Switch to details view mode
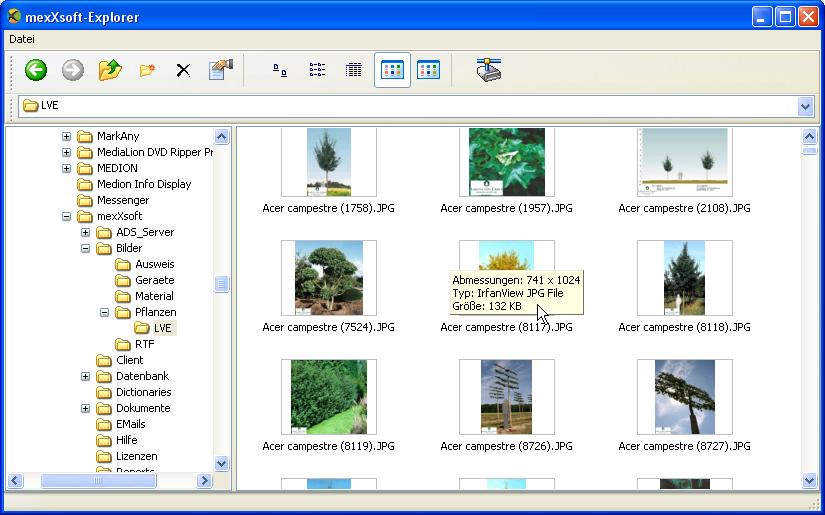Screen dimensions: 825x515 [353, 70]
